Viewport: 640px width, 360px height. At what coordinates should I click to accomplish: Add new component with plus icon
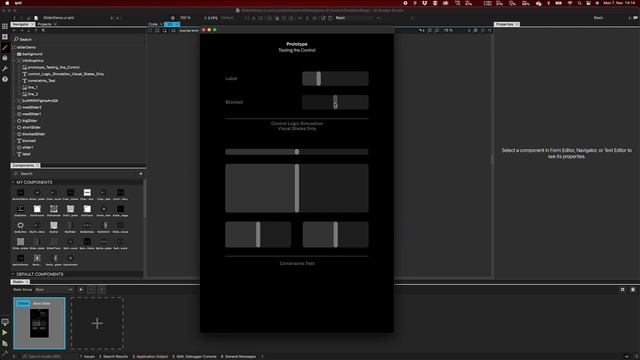click(141, 173)
